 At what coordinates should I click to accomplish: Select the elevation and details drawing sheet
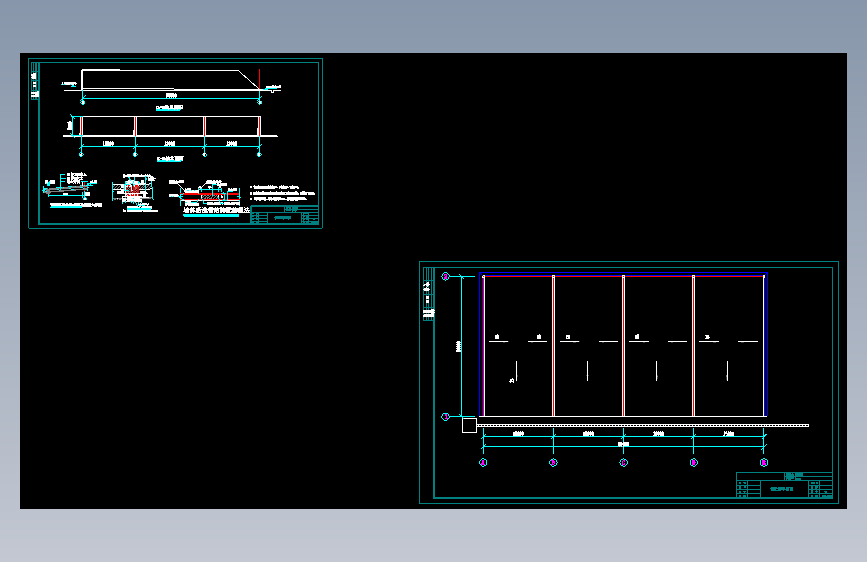(x=175, y=143)
